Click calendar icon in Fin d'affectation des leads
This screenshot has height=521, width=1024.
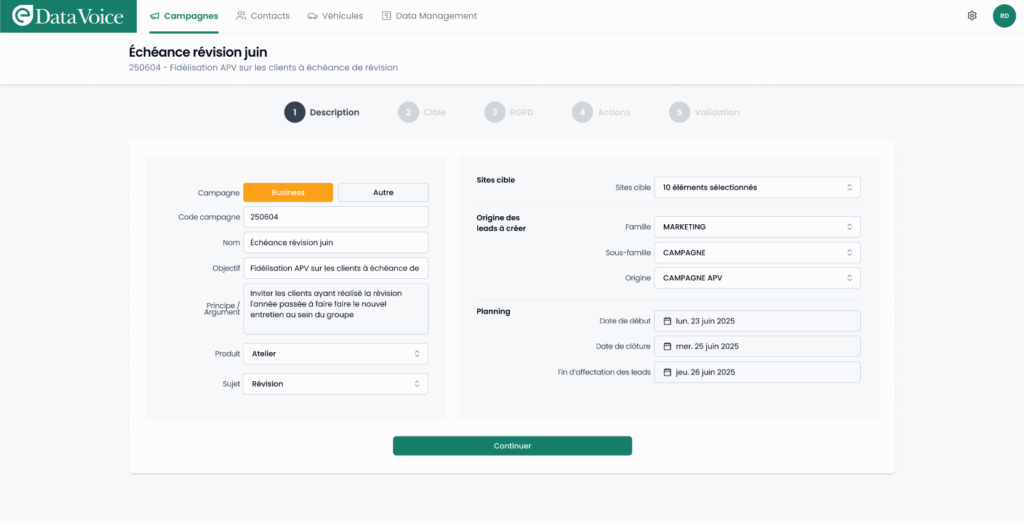[668, 372]
